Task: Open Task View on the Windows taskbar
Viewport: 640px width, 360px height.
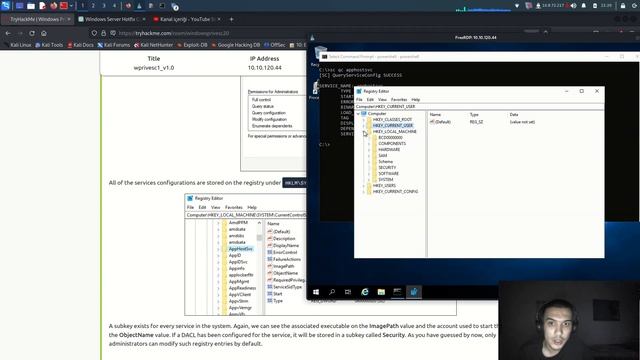Action: (348, 292)
